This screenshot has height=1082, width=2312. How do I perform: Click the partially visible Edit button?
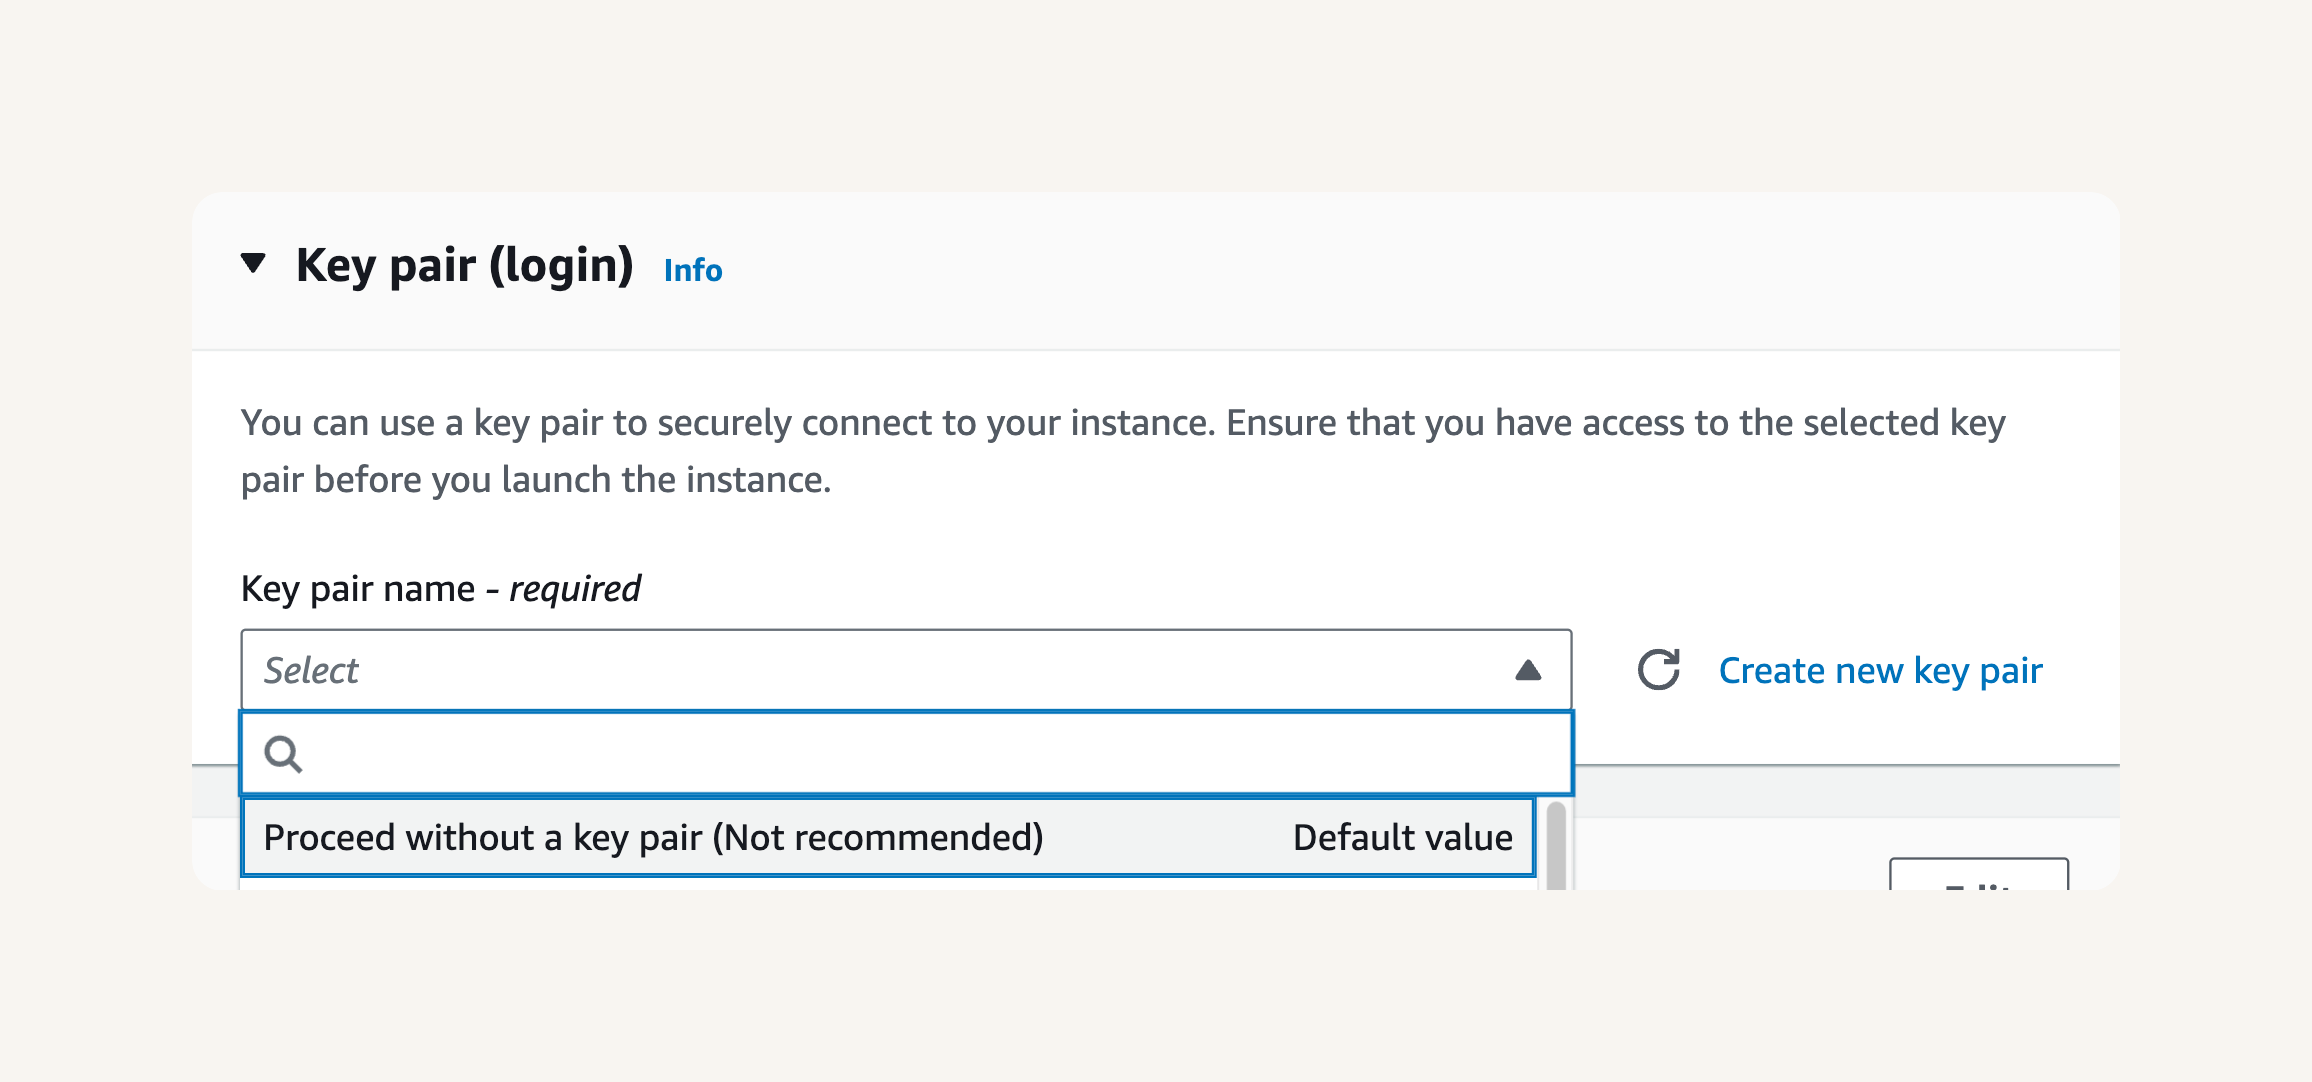[1979, 874]
